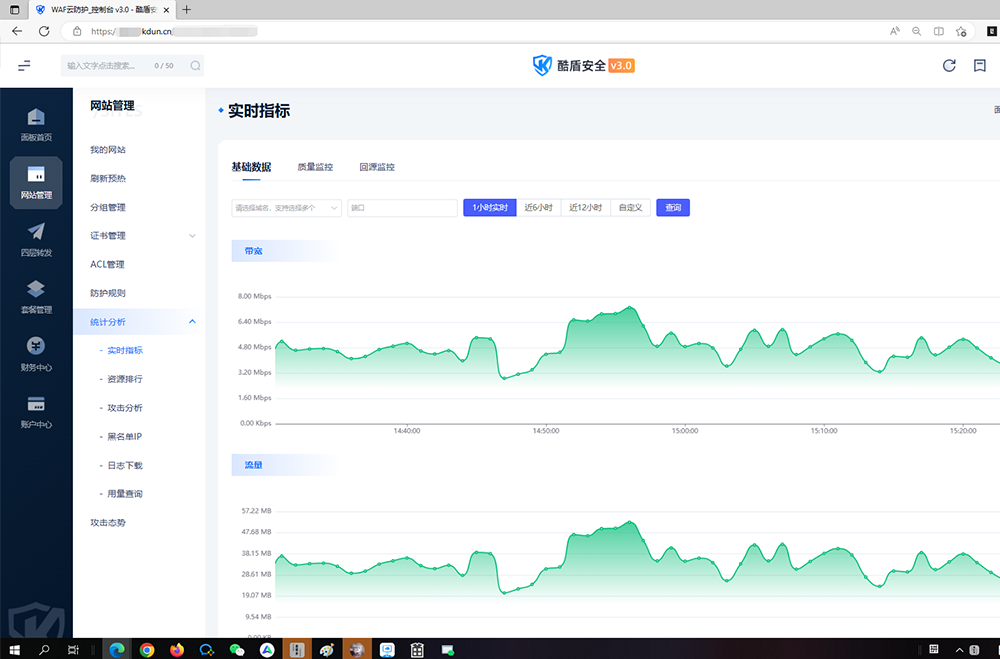The width and height of the screenshot is (1000, 659).
Task: Click the 带宽 chart section label
Action: 253,251
